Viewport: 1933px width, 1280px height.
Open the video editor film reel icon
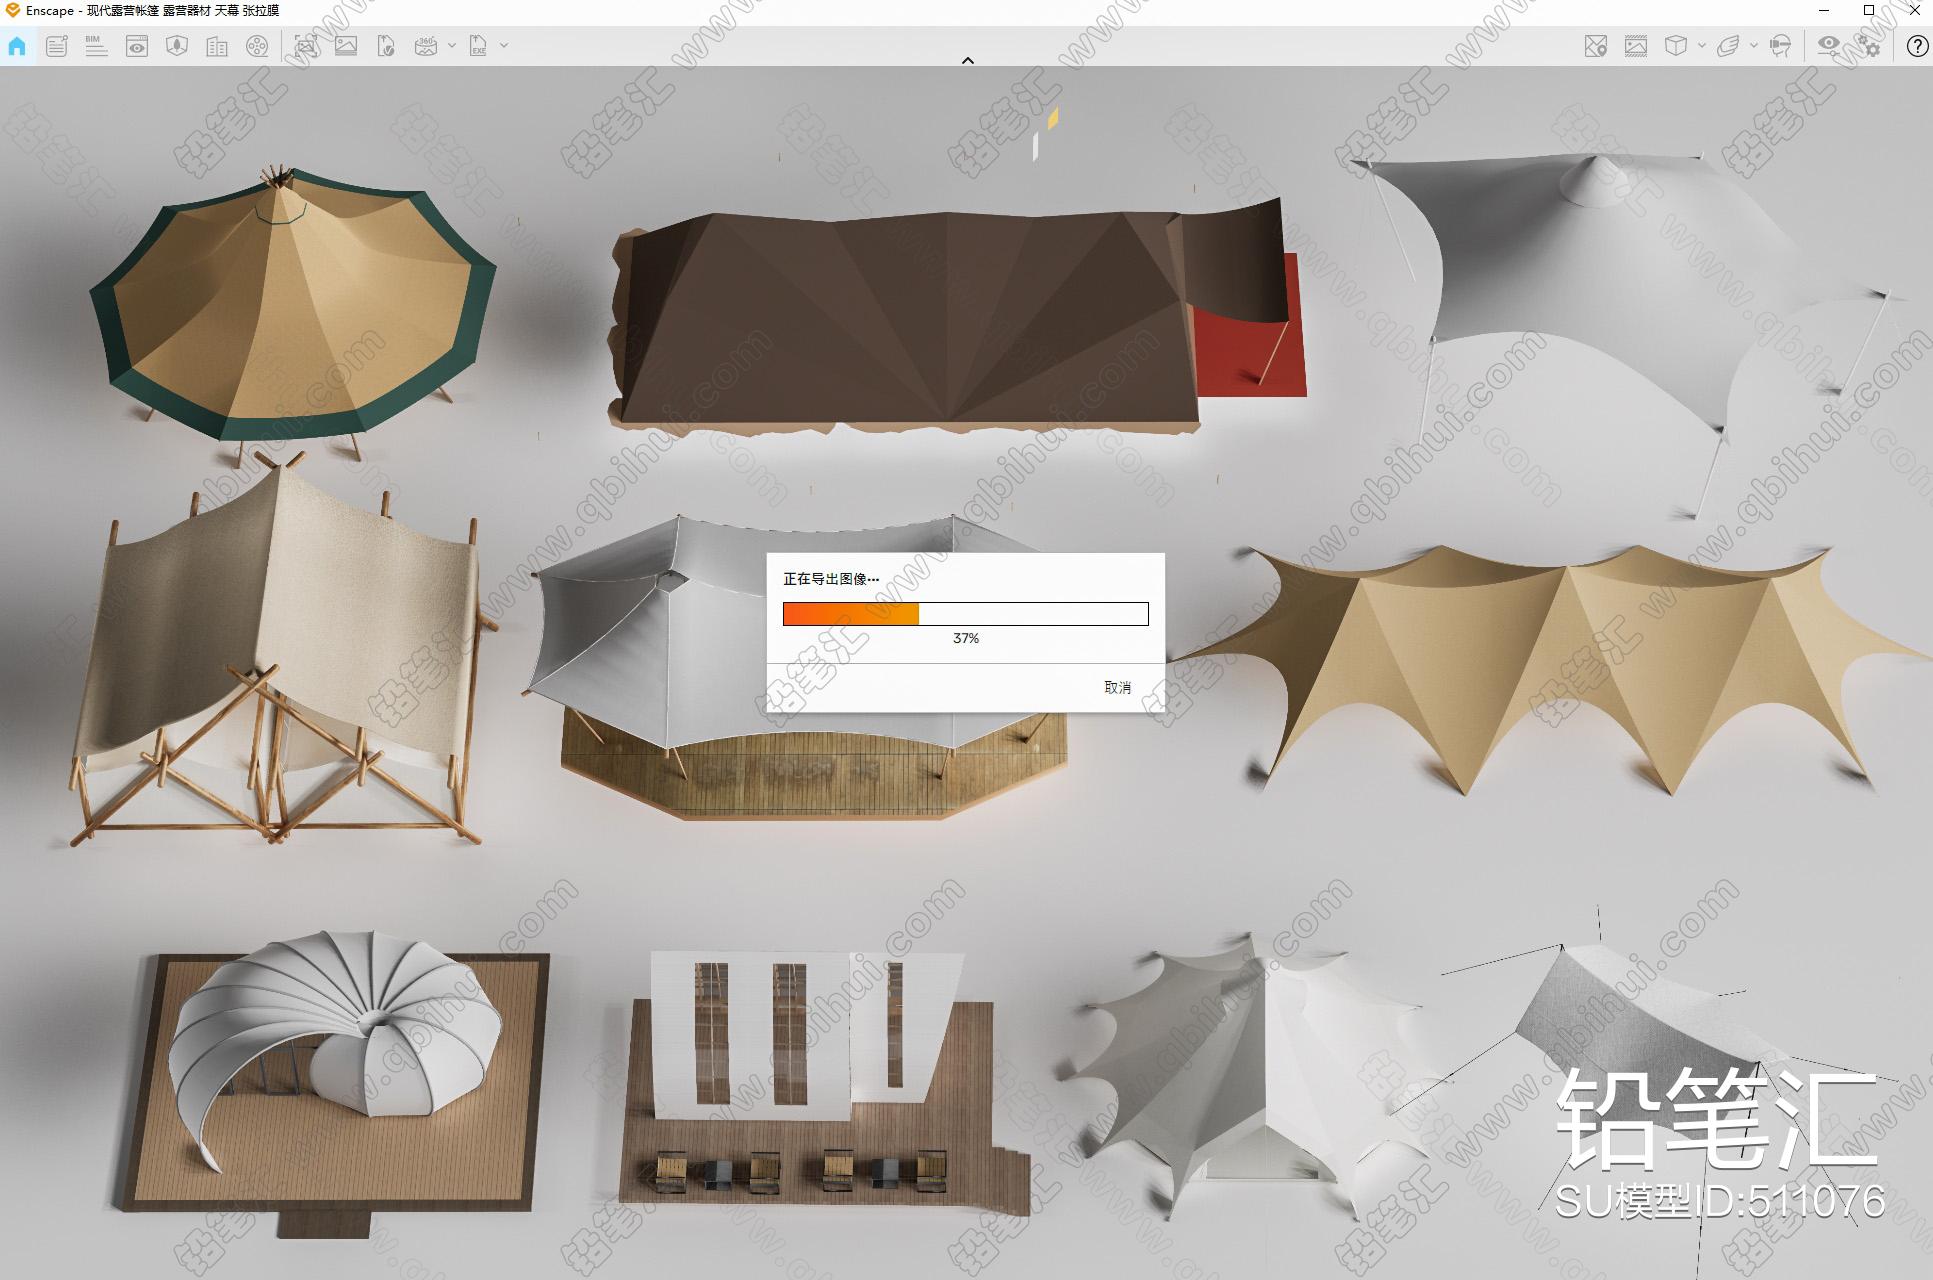(257, 46)
